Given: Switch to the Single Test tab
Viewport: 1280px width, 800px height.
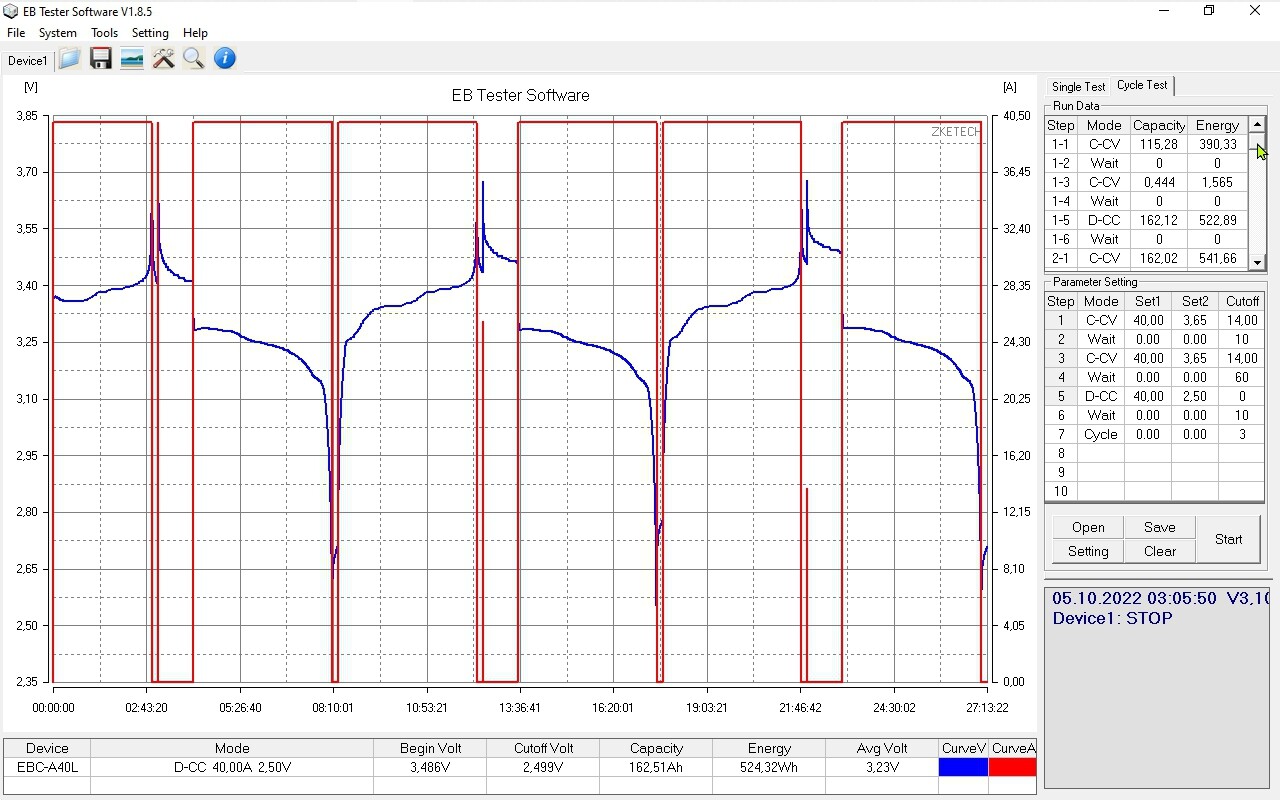Looking at the screenshot, I should pos(1078,87).
